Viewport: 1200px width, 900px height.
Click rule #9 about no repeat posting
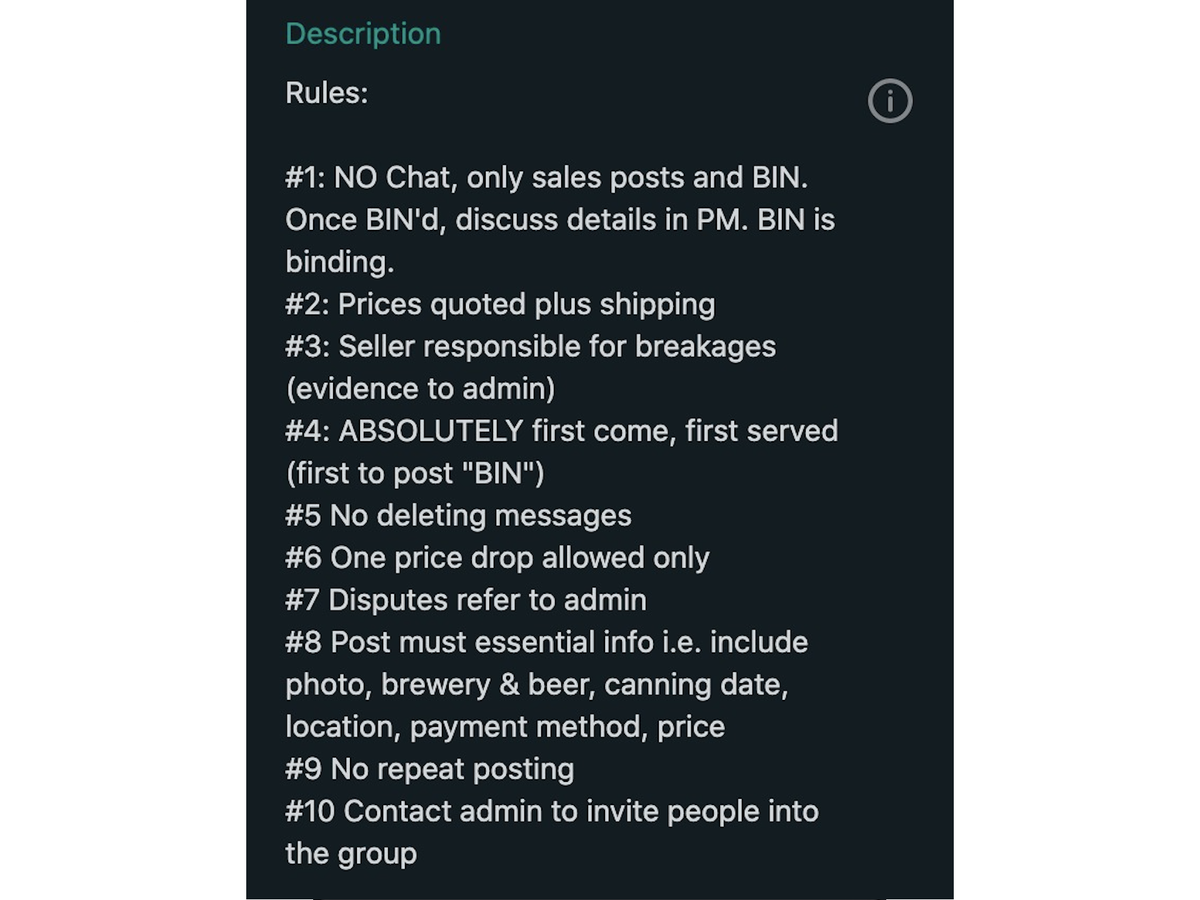(430, 768)
